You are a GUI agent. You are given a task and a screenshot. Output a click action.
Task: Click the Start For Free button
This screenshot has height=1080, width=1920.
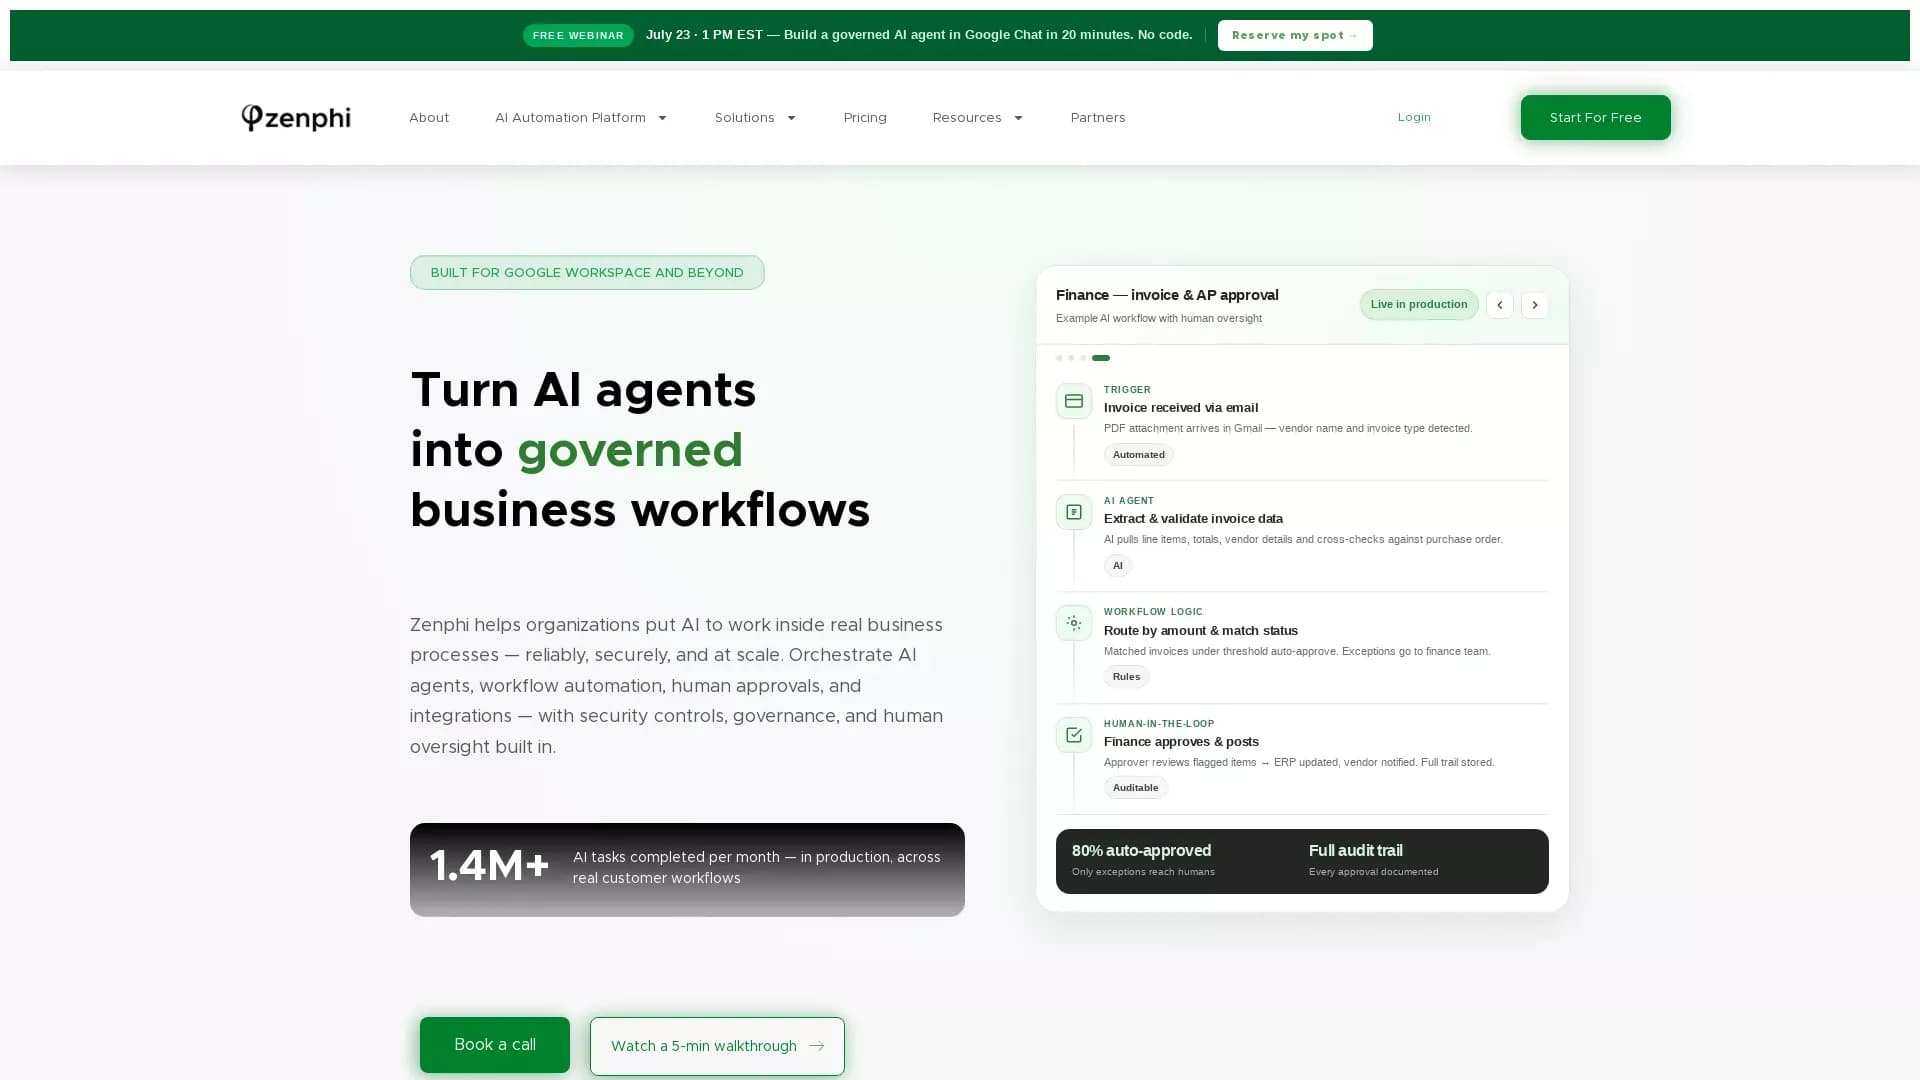(x=1596, y=117)
